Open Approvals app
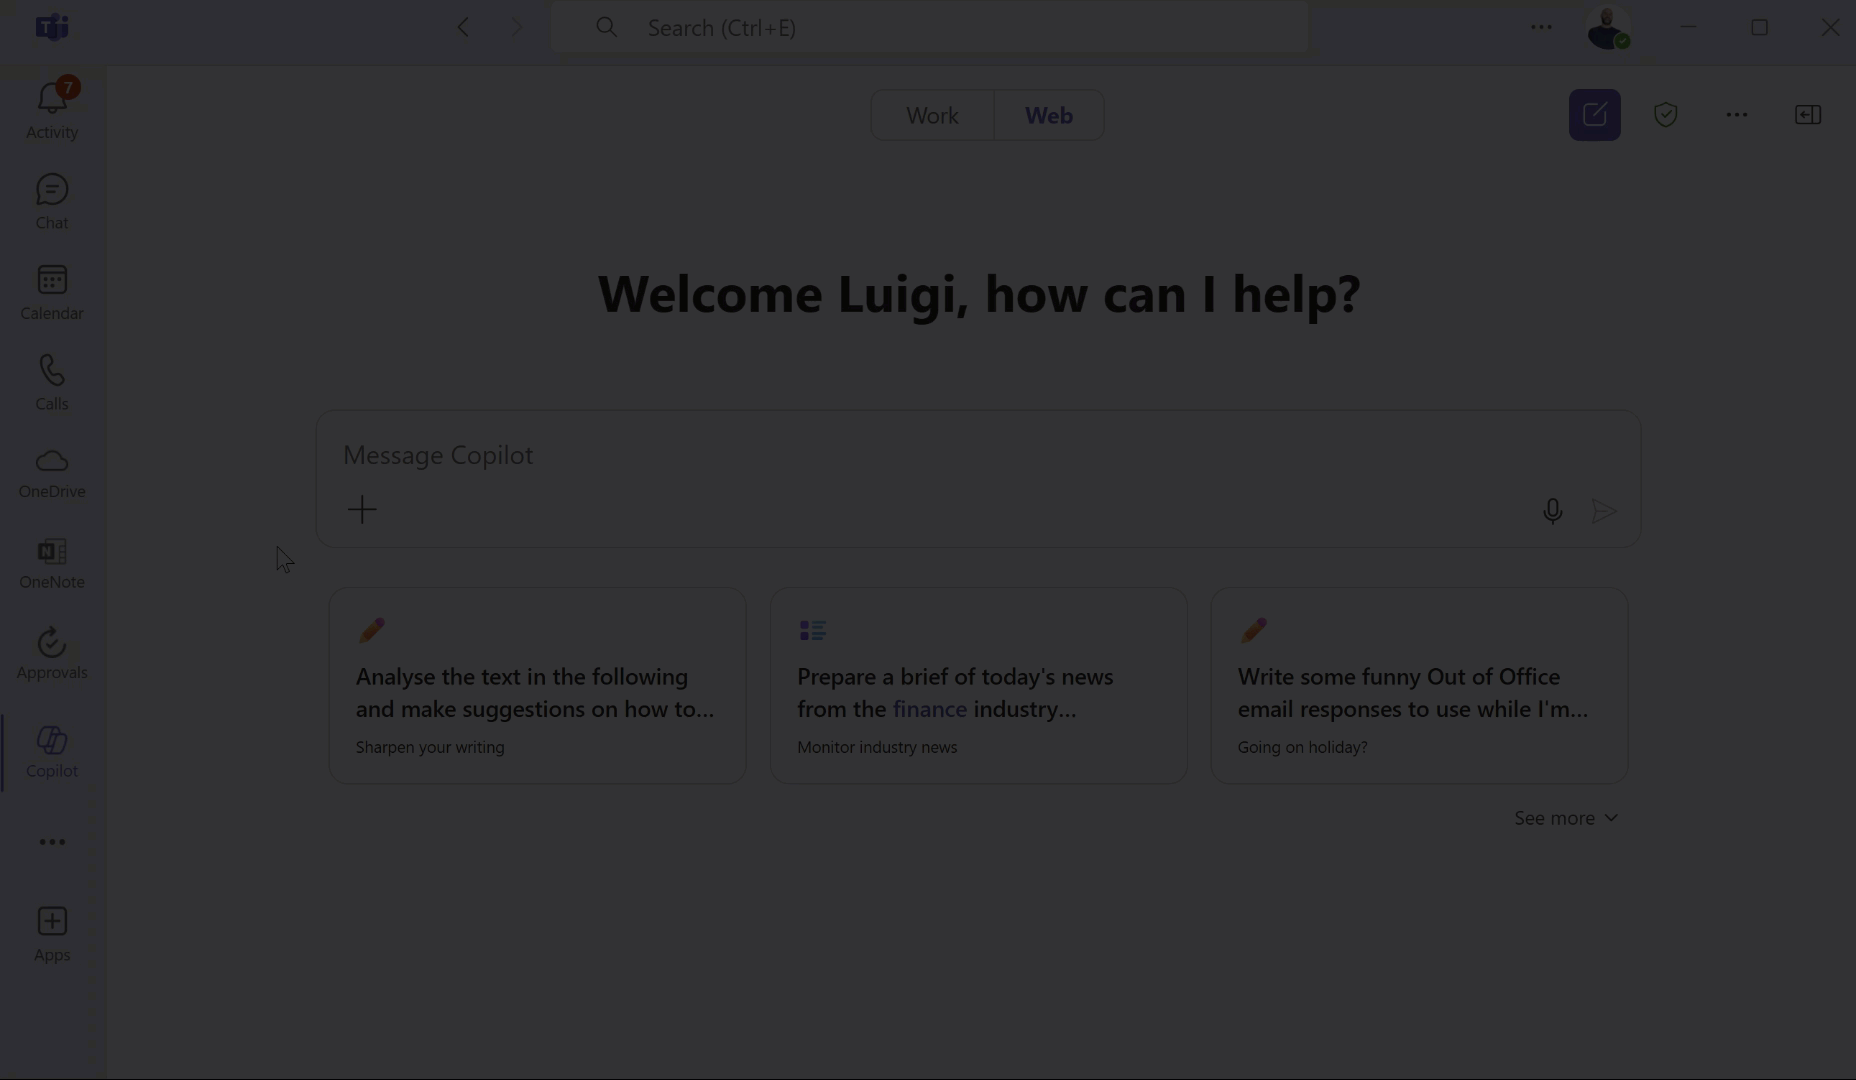The image size is (1856, 1080). coord(52,653)
